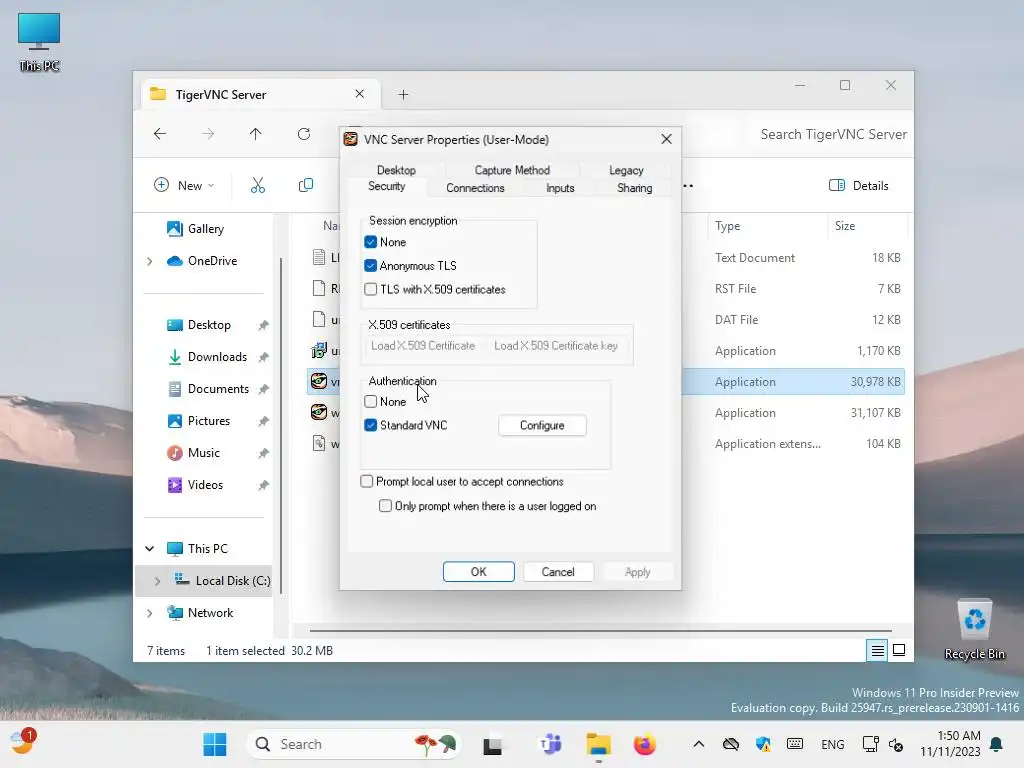The image size is (1024, 768).
Task: Expand the Local Disk (C:) node
Action: [157, 581]
